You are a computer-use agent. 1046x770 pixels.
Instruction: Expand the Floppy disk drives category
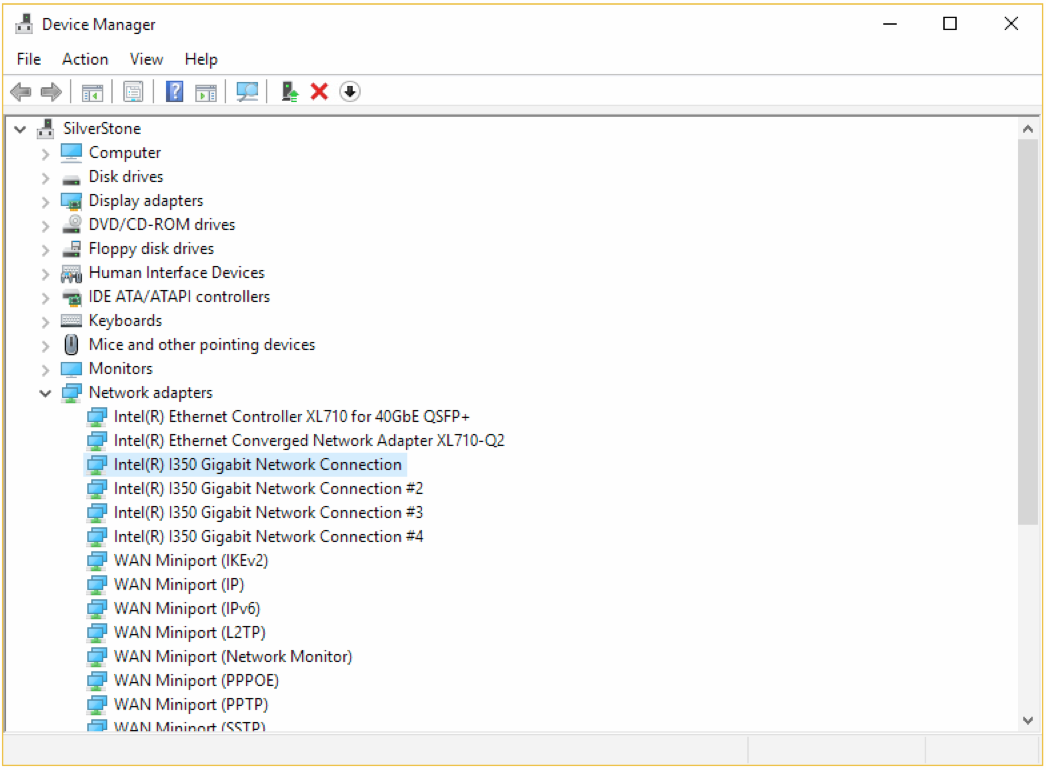(45, 250)
